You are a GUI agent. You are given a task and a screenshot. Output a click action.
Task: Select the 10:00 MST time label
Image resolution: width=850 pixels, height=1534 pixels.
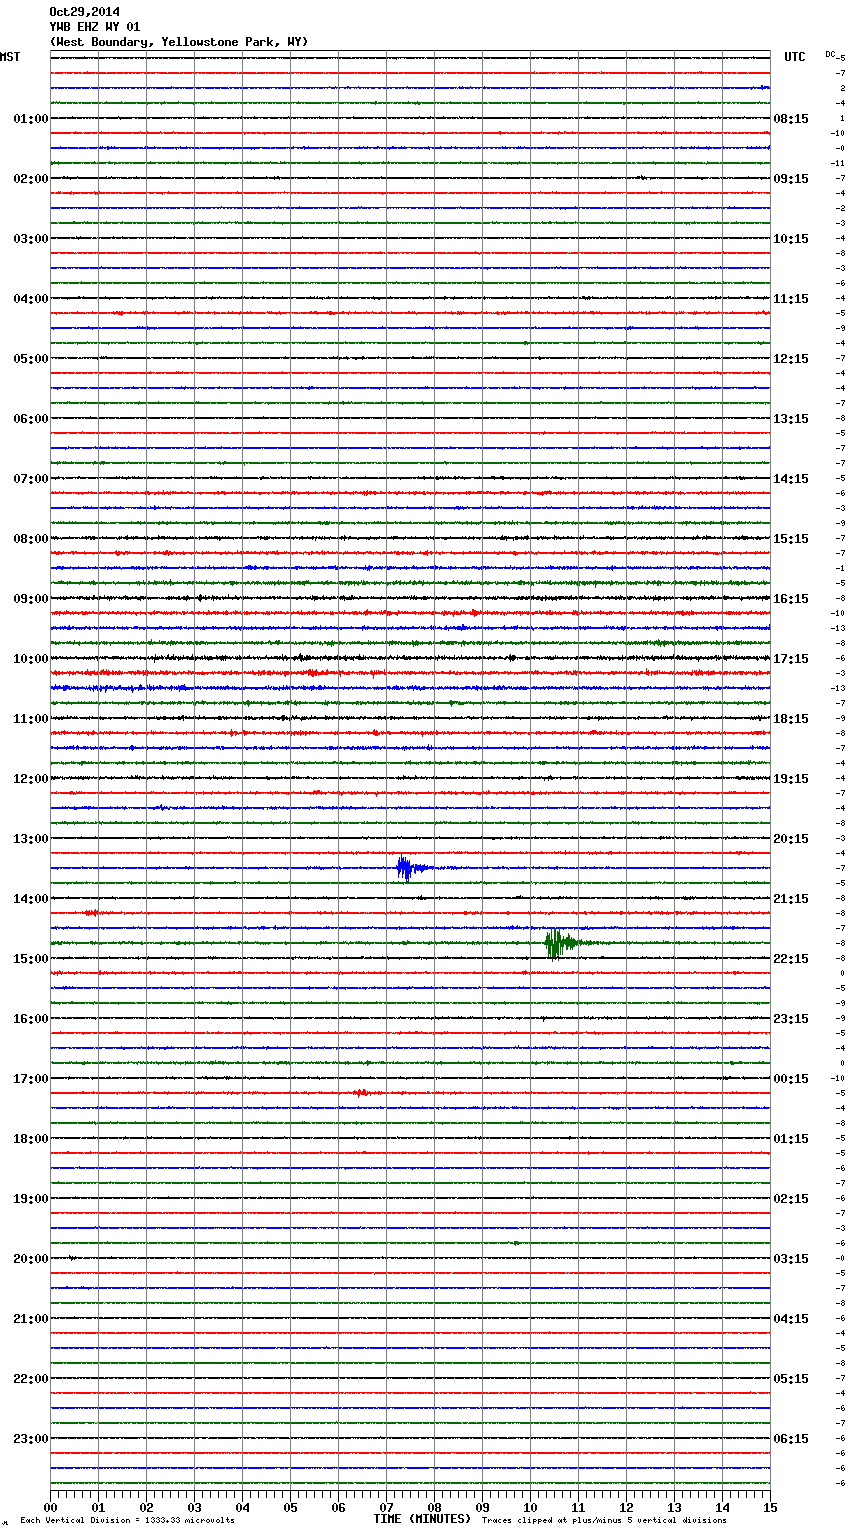(31, 659)
